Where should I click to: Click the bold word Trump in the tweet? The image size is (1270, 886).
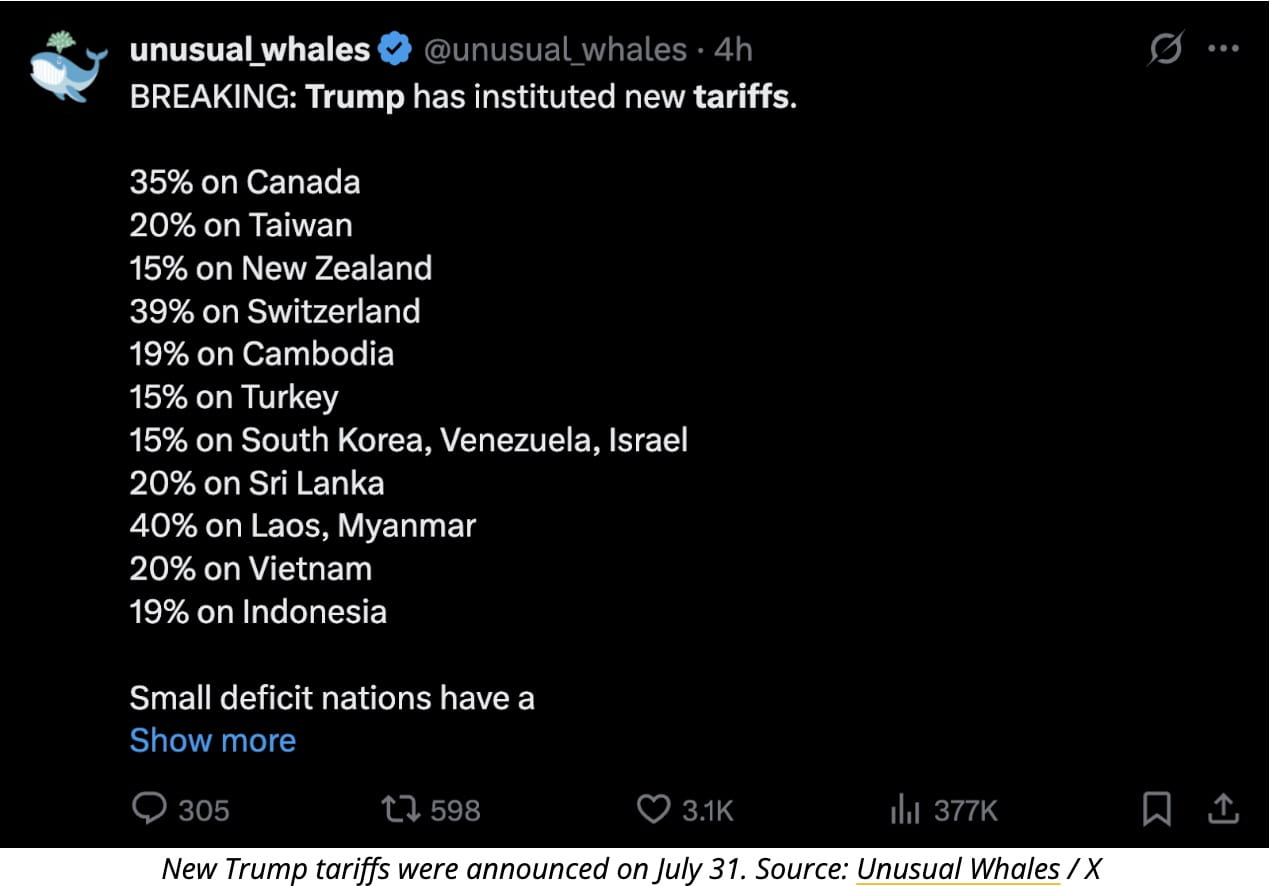(355, 98)
